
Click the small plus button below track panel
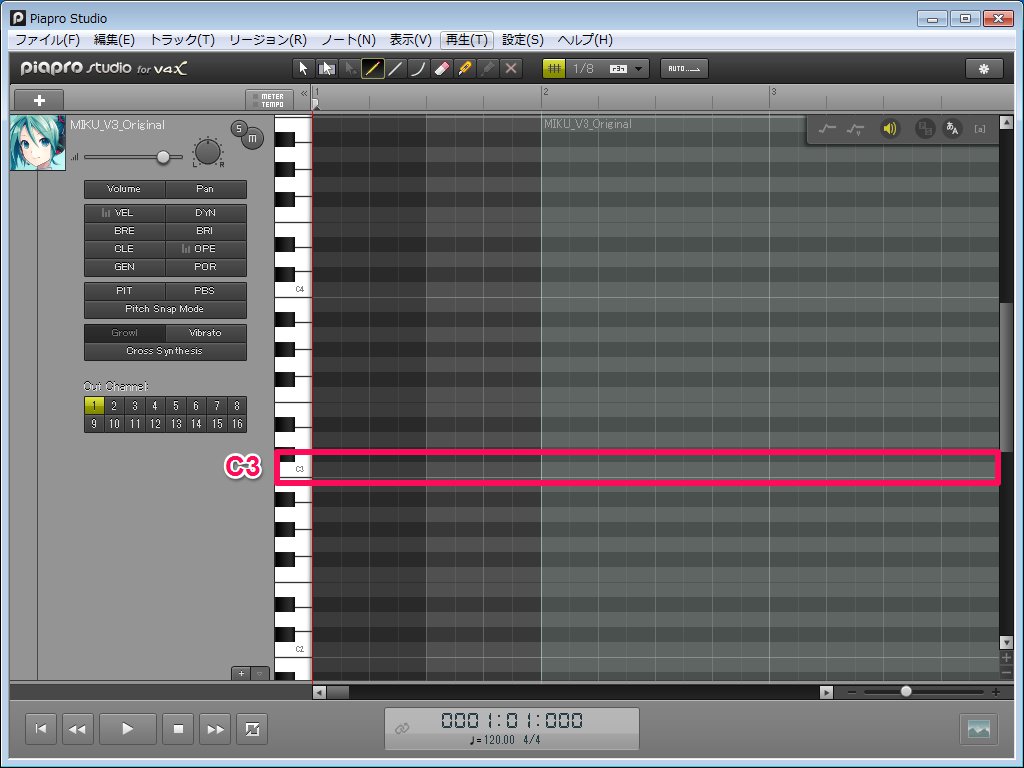click(241, 673)
